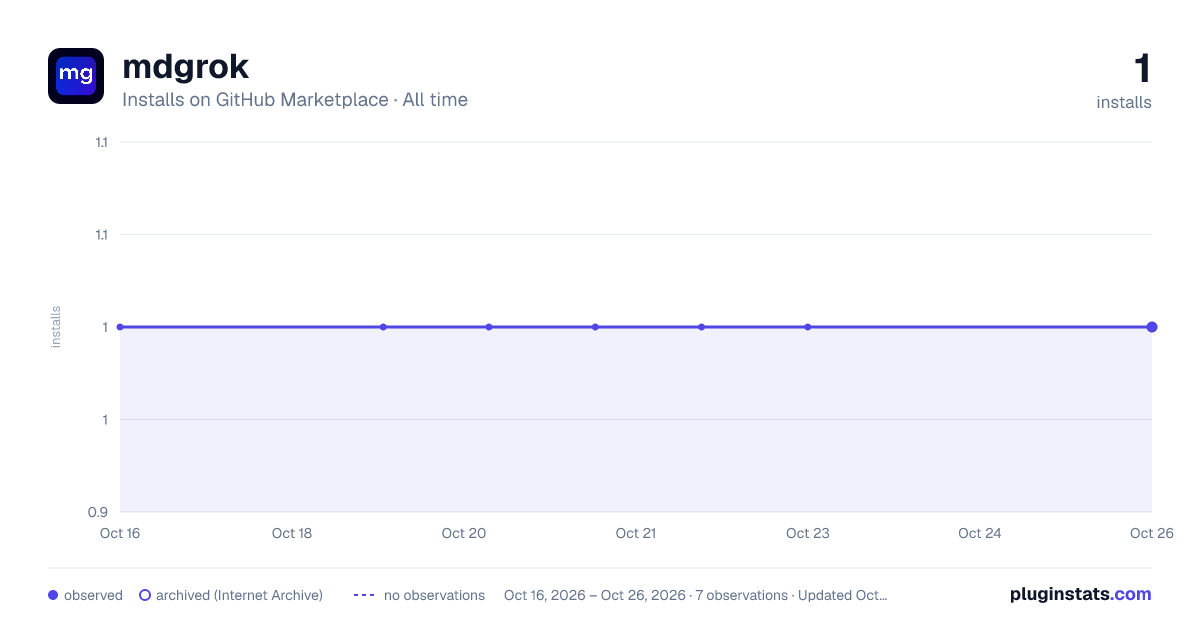Open the pluginstats.com link
Screen dimensions: 1200x630
click(x=1081, y=594)
